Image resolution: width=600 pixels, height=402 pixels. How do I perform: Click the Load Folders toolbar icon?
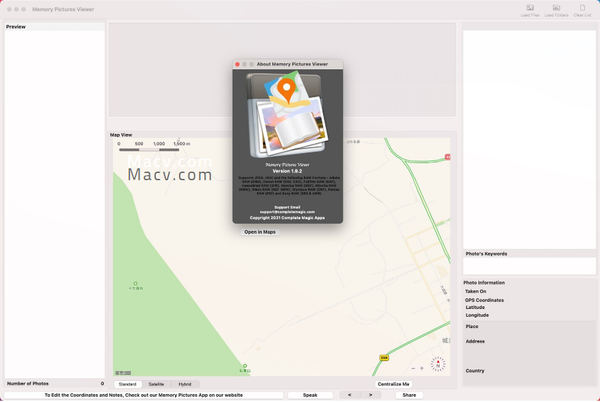tap(556, 8)
